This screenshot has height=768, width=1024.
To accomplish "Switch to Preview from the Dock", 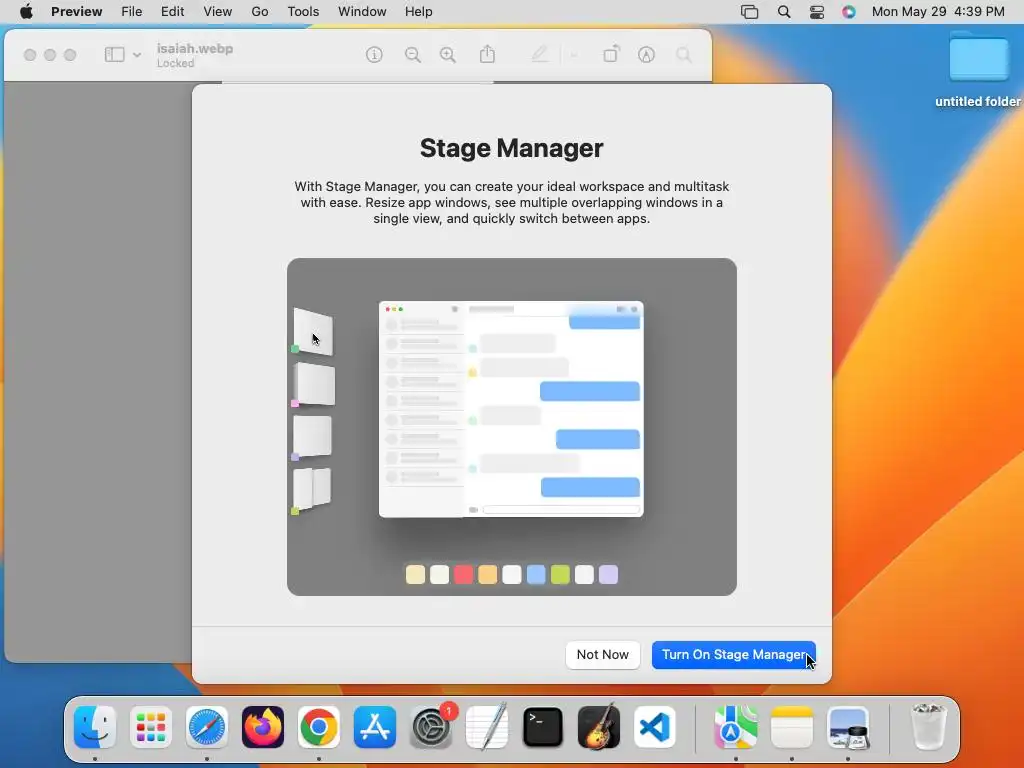I will (848, 727).
